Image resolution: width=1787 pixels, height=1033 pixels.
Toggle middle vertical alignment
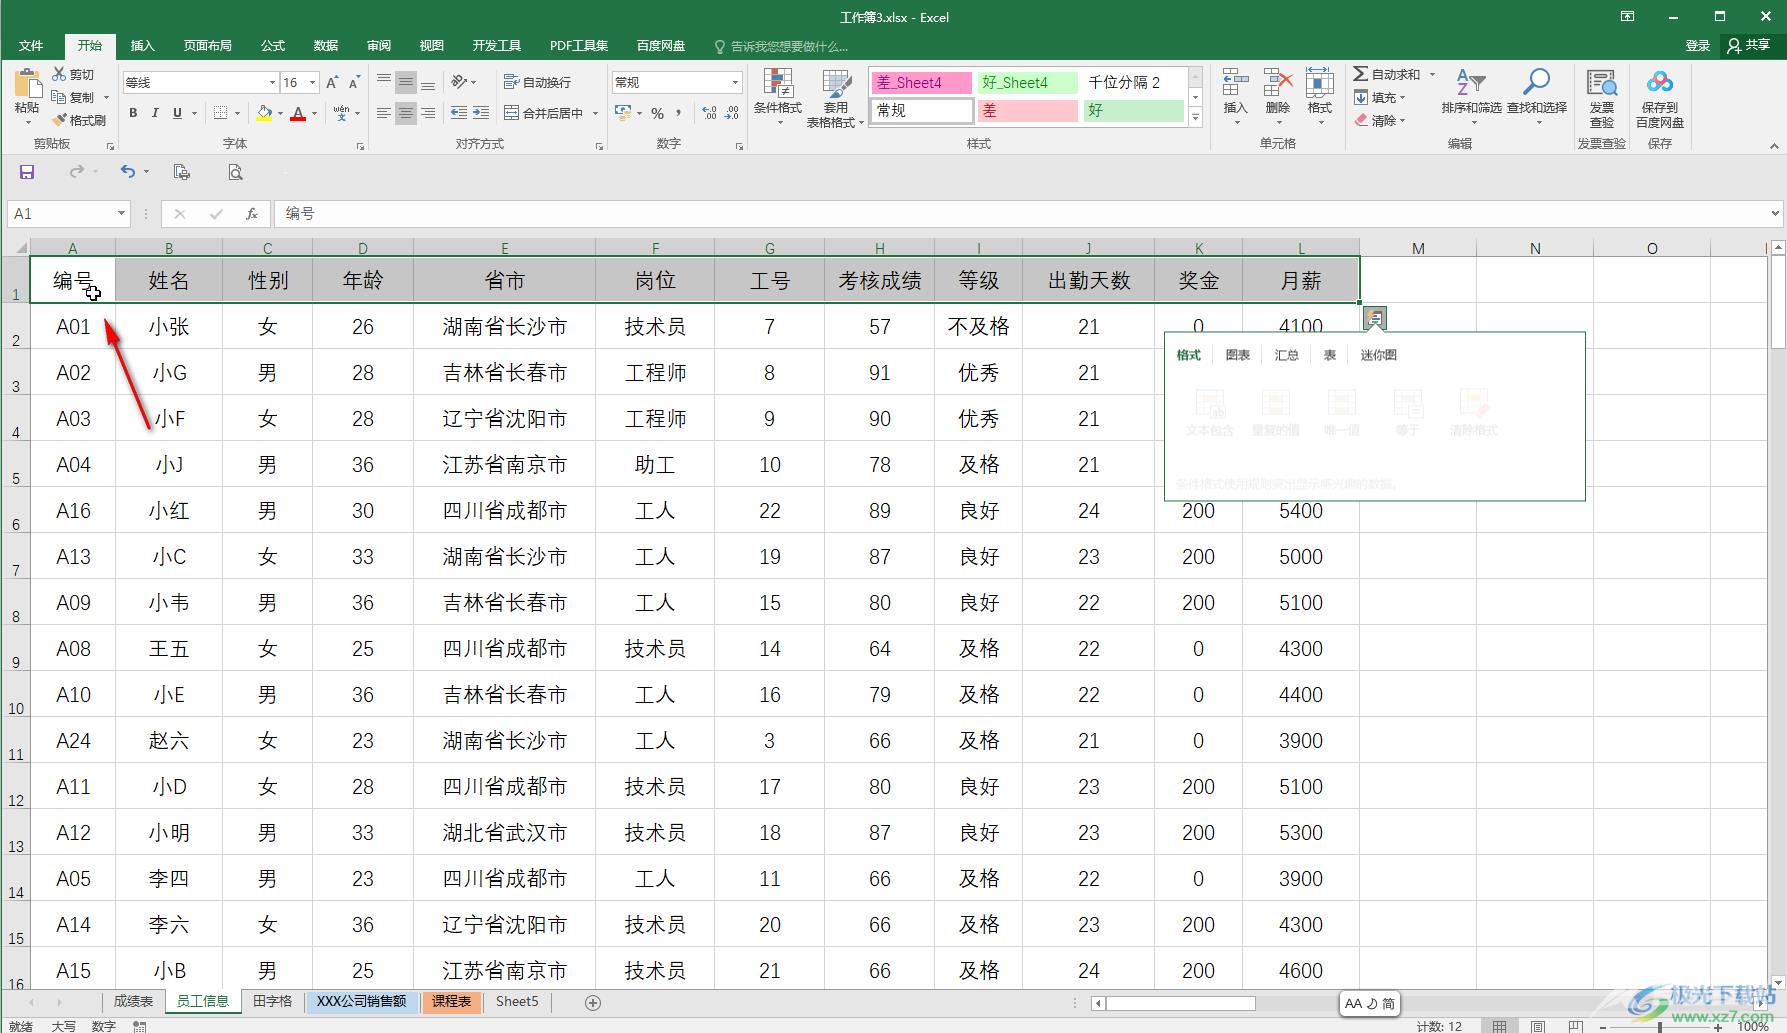point(405,82)
